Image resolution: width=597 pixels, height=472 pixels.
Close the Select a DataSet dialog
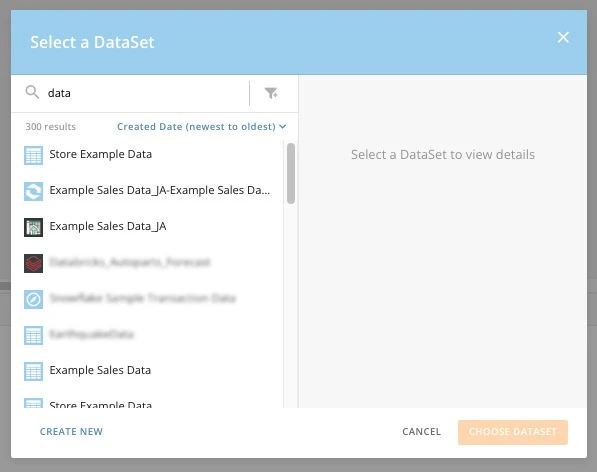(563, 37)
